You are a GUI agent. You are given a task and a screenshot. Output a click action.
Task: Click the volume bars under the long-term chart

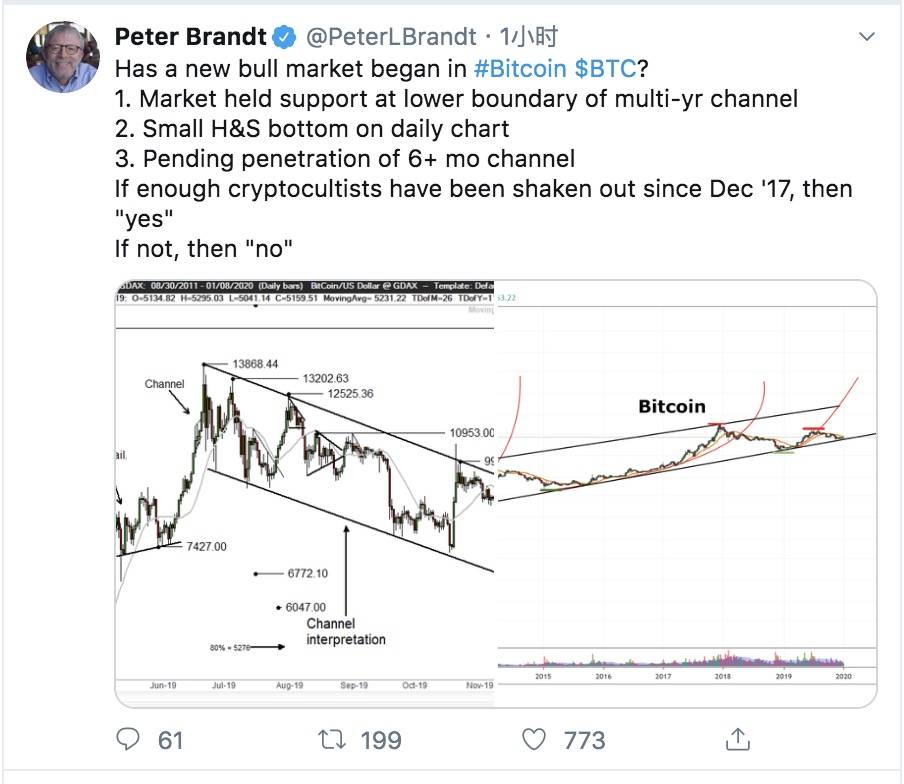[690, 660]
